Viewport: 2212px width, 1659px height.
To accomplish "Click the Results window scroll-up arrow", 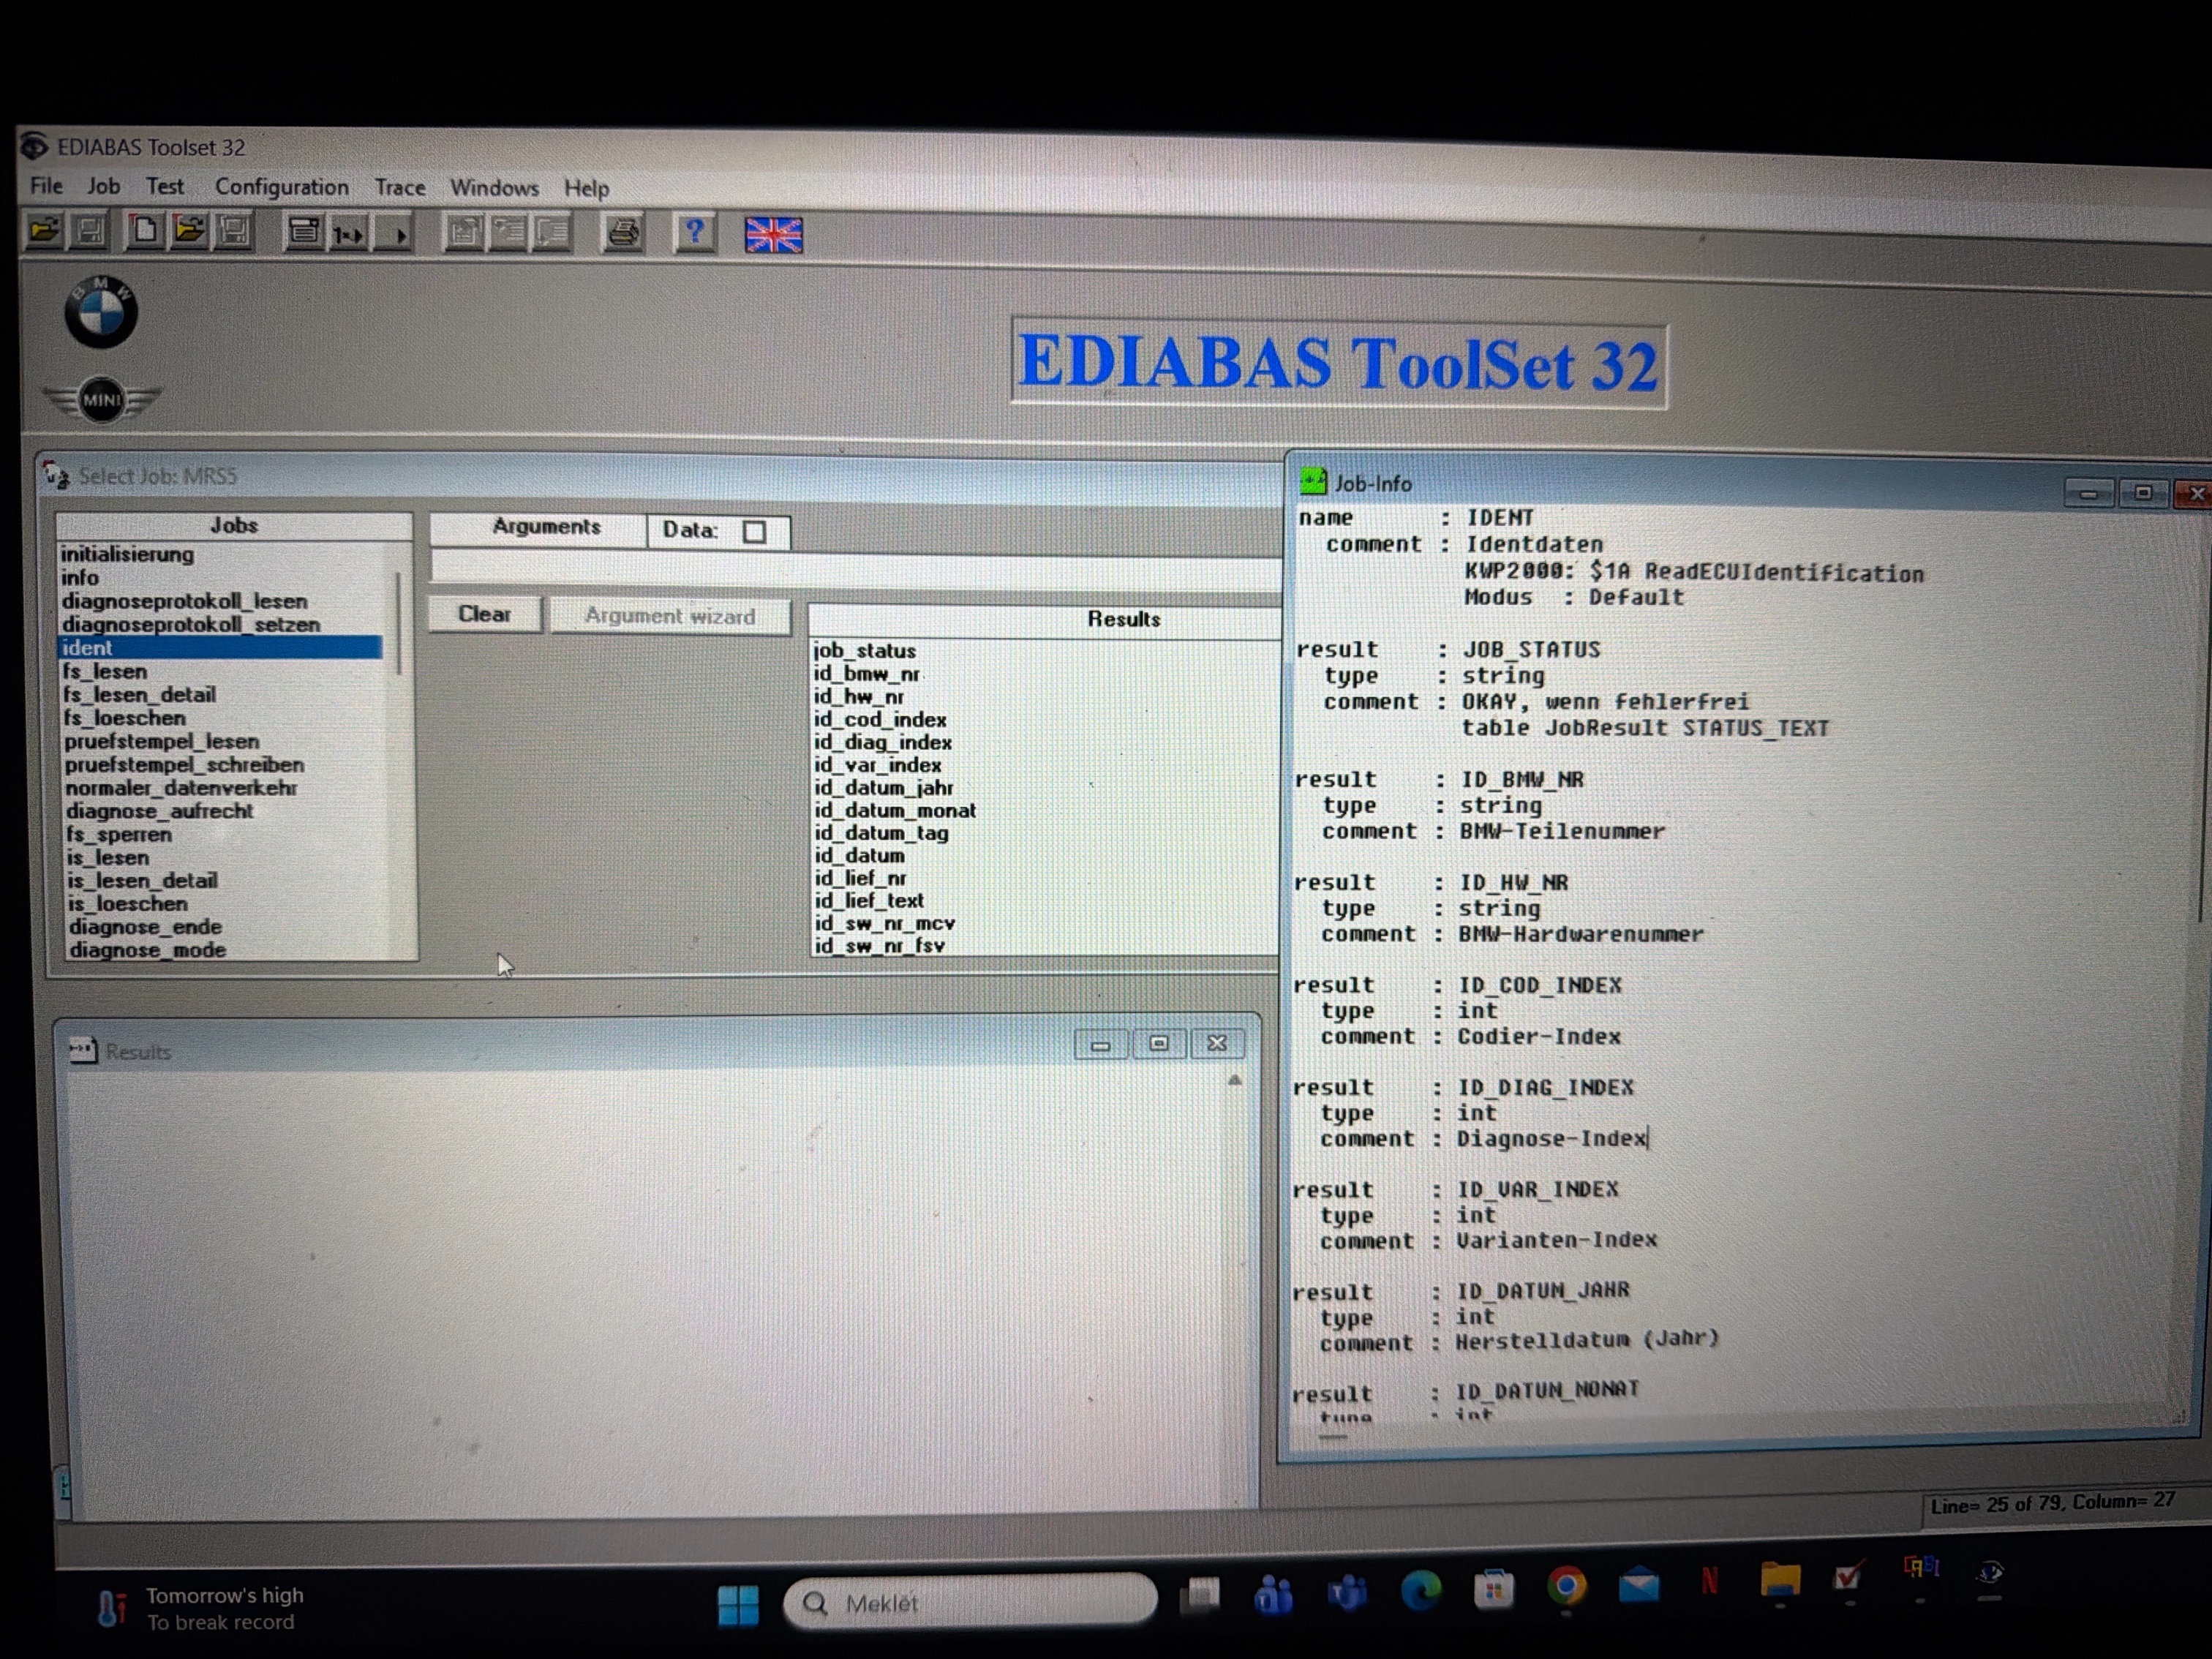I will pos(1234,1081).
